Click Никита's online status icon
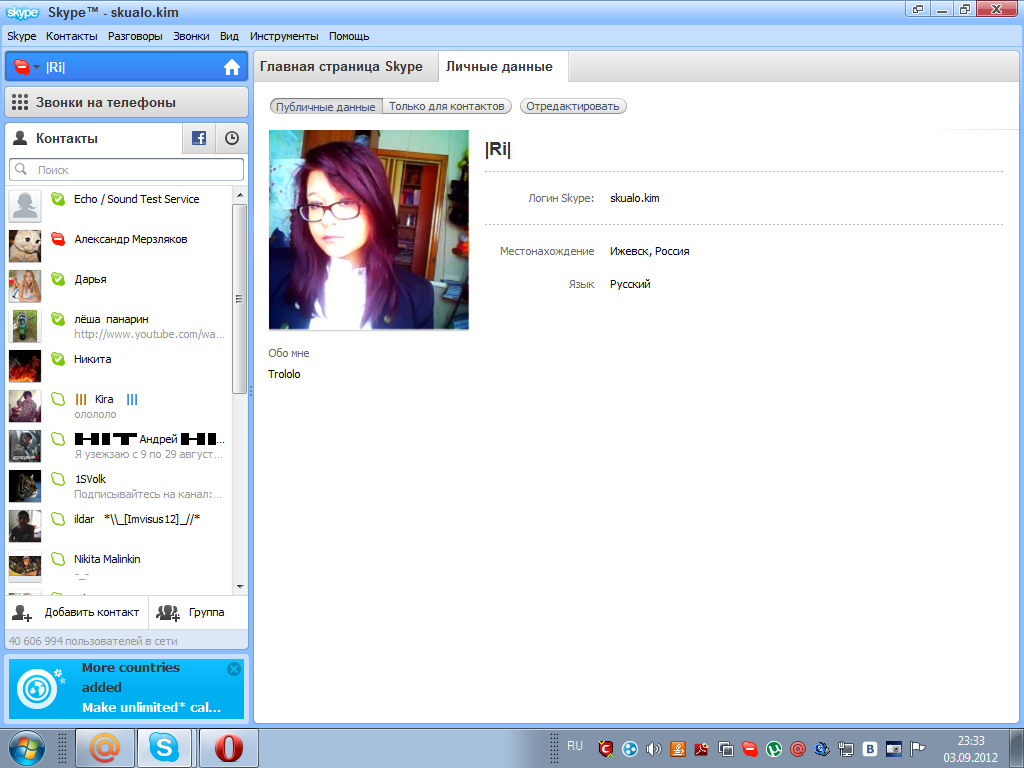The width and height of the screenshot is (1024, 768). [58, 359]
